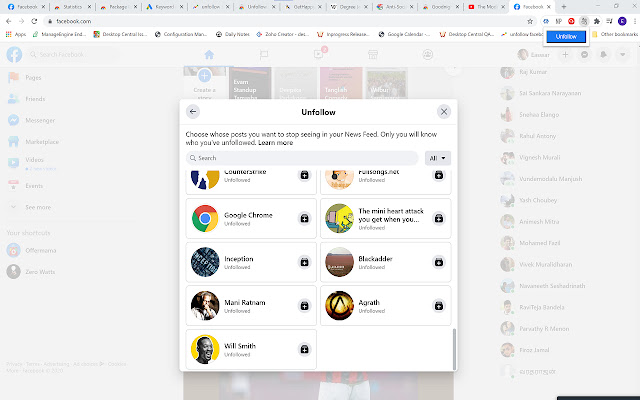Open the red Opera-style extension icon

(571, 21)
